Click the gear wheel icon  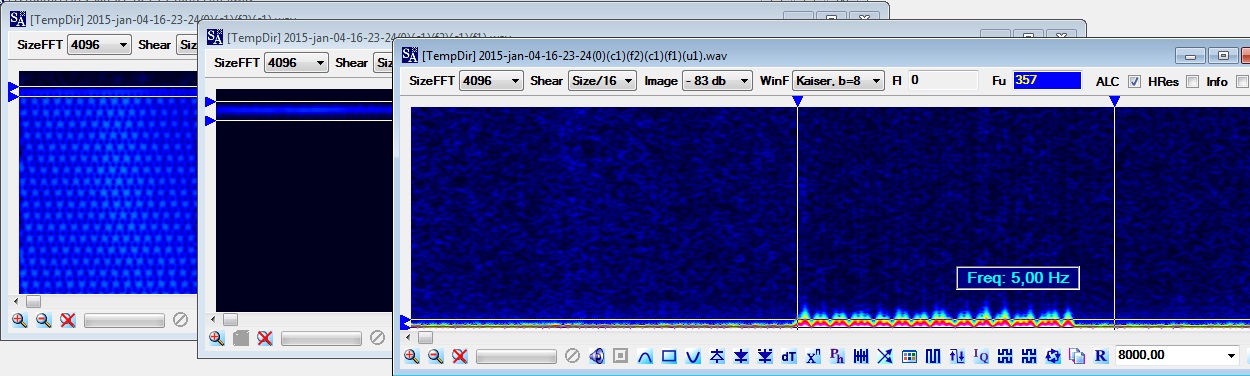point(1053,356)
